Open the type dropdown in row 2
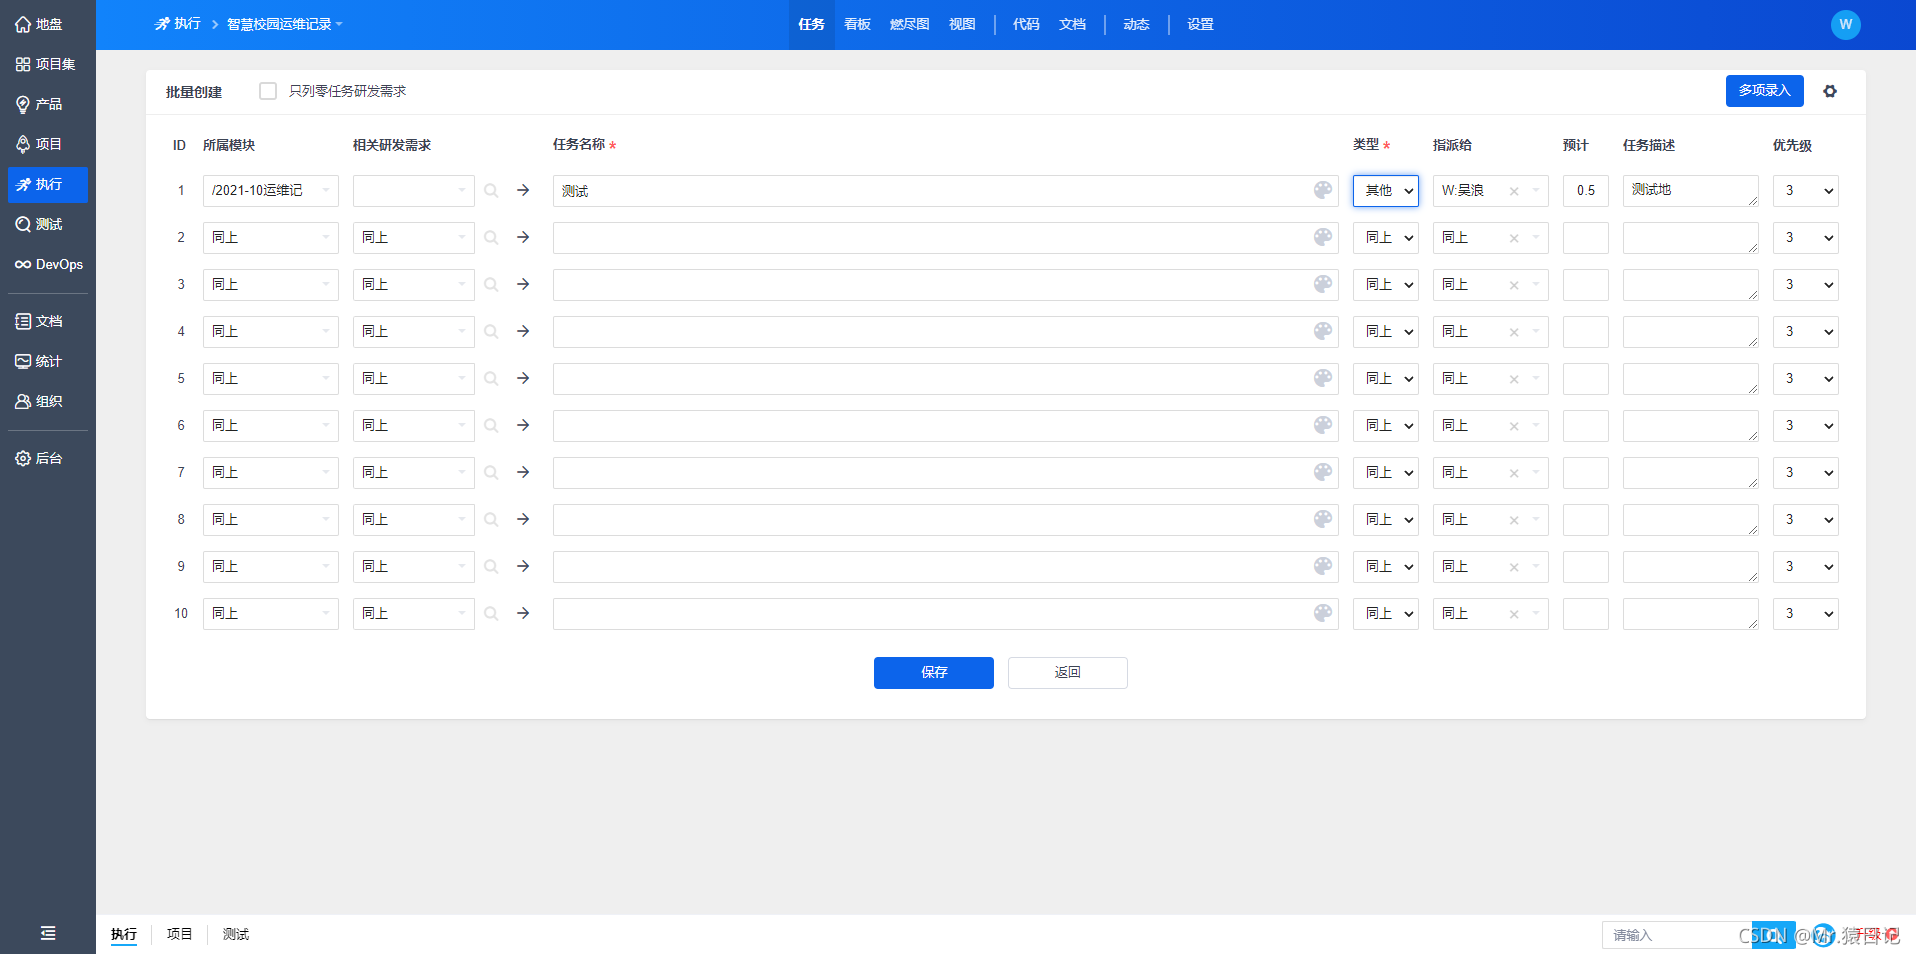 [1386, 238]
